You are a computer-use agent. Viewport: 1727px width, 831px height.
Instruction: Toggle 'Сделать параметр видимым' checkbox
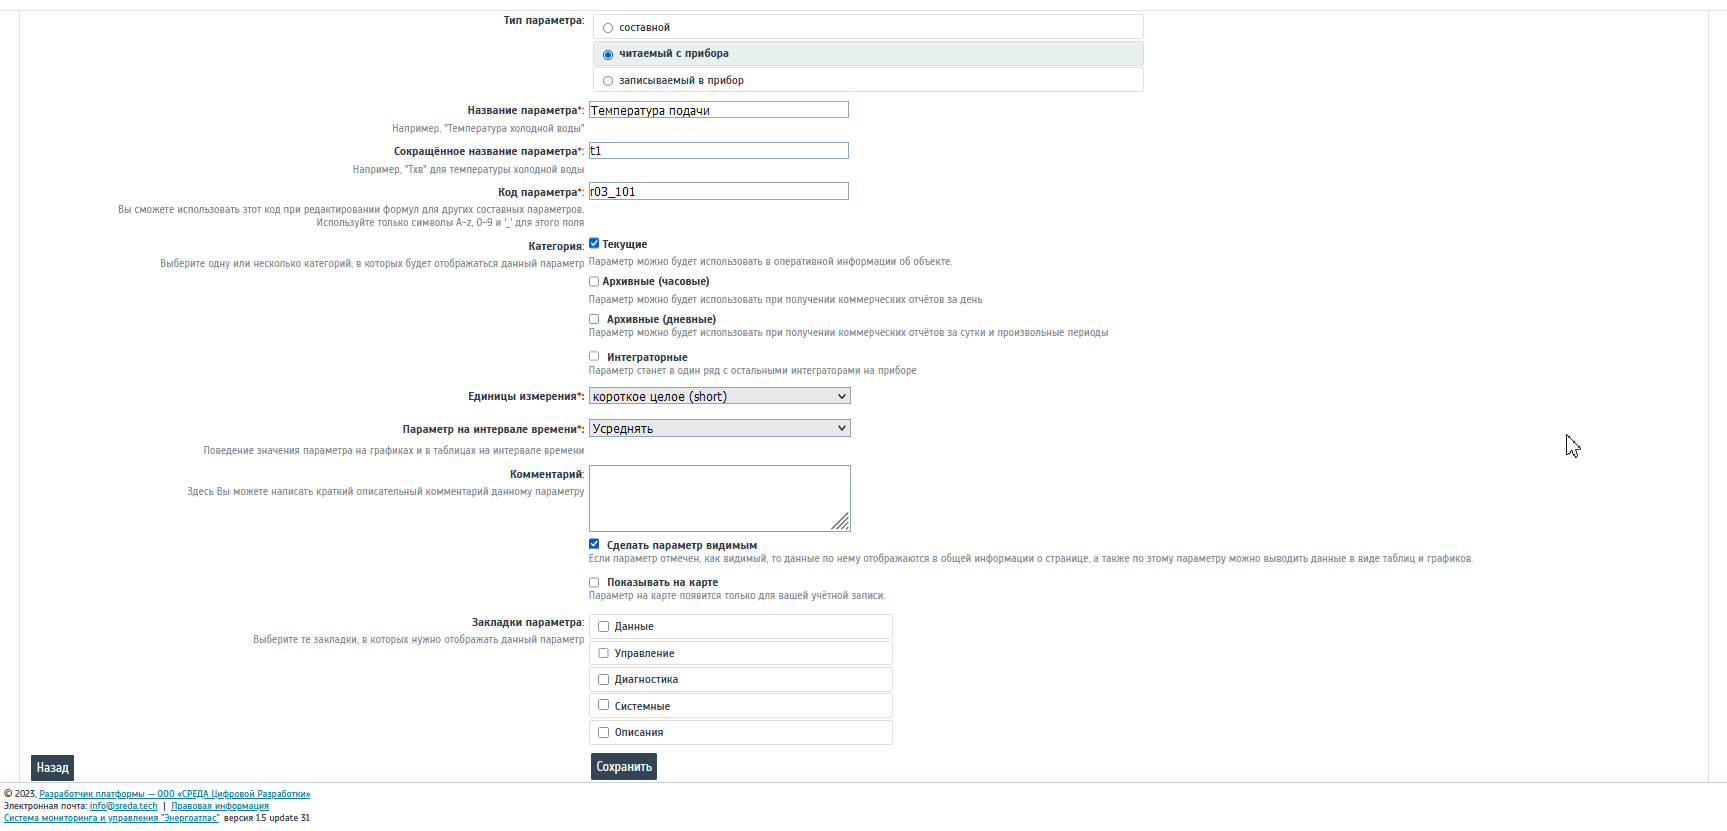click(594, 544)
